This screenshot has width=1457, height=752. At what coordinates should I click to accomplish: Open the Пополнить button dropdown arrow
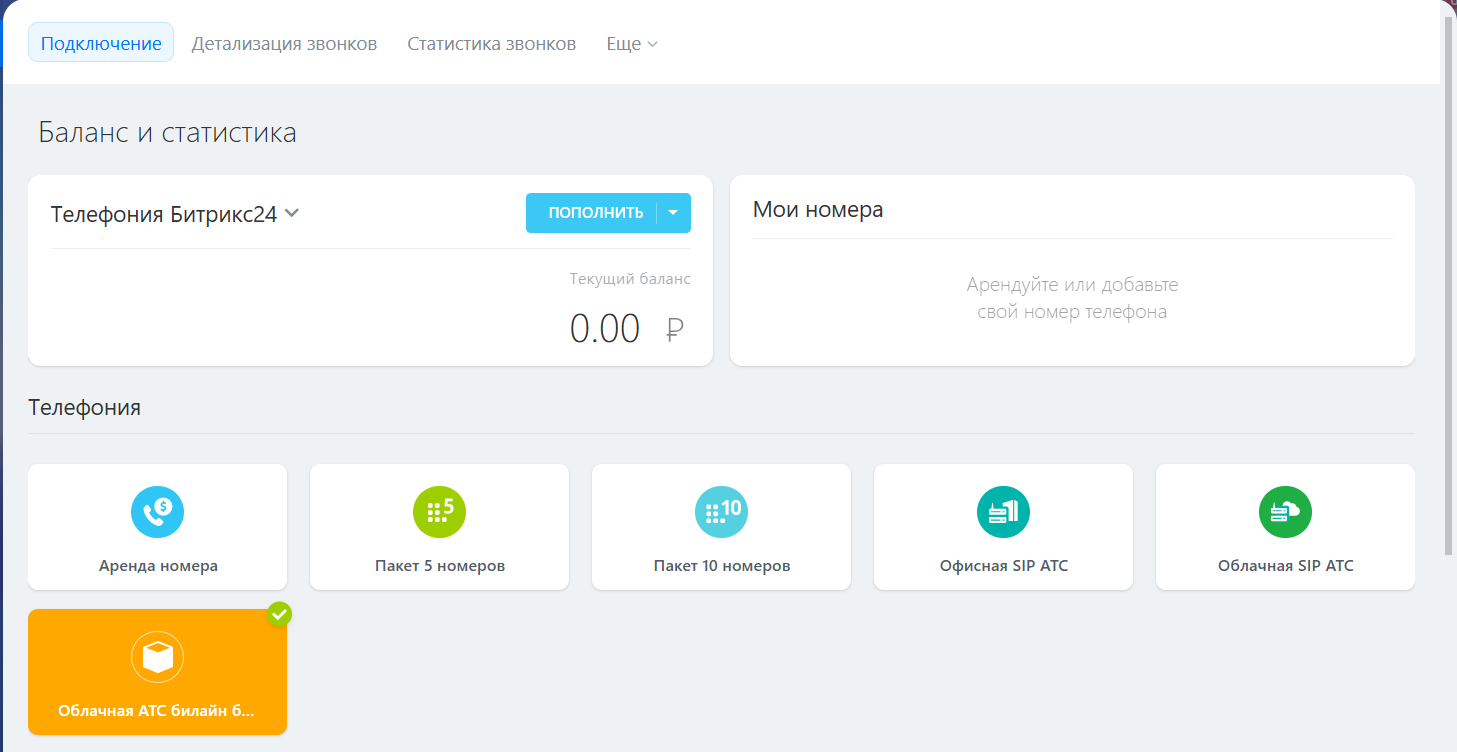pos(674,213)
